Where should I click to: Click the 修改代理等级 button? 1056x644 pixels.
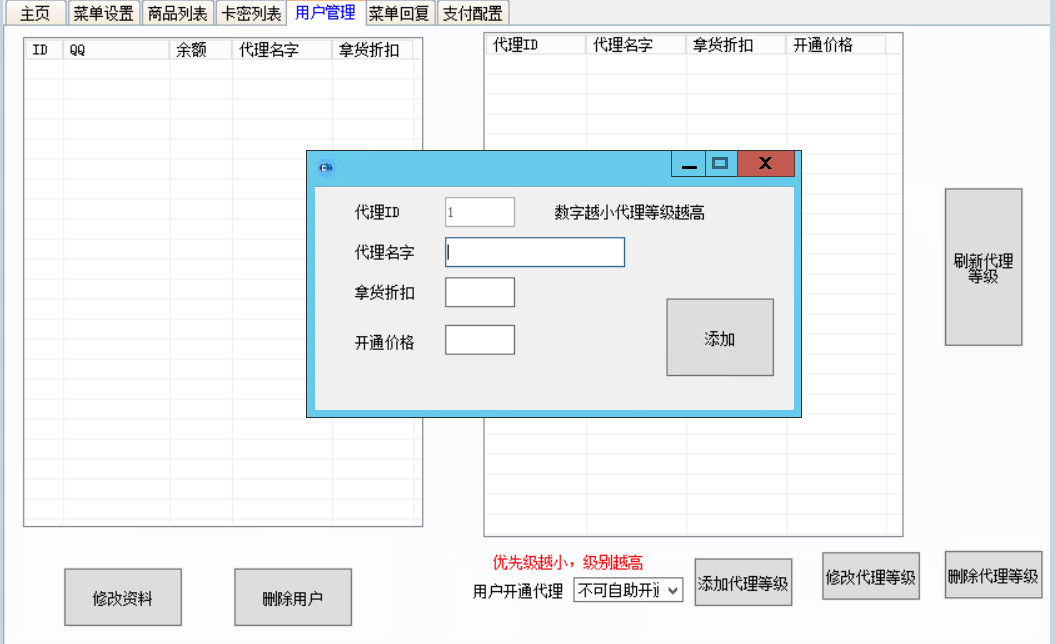871,577
